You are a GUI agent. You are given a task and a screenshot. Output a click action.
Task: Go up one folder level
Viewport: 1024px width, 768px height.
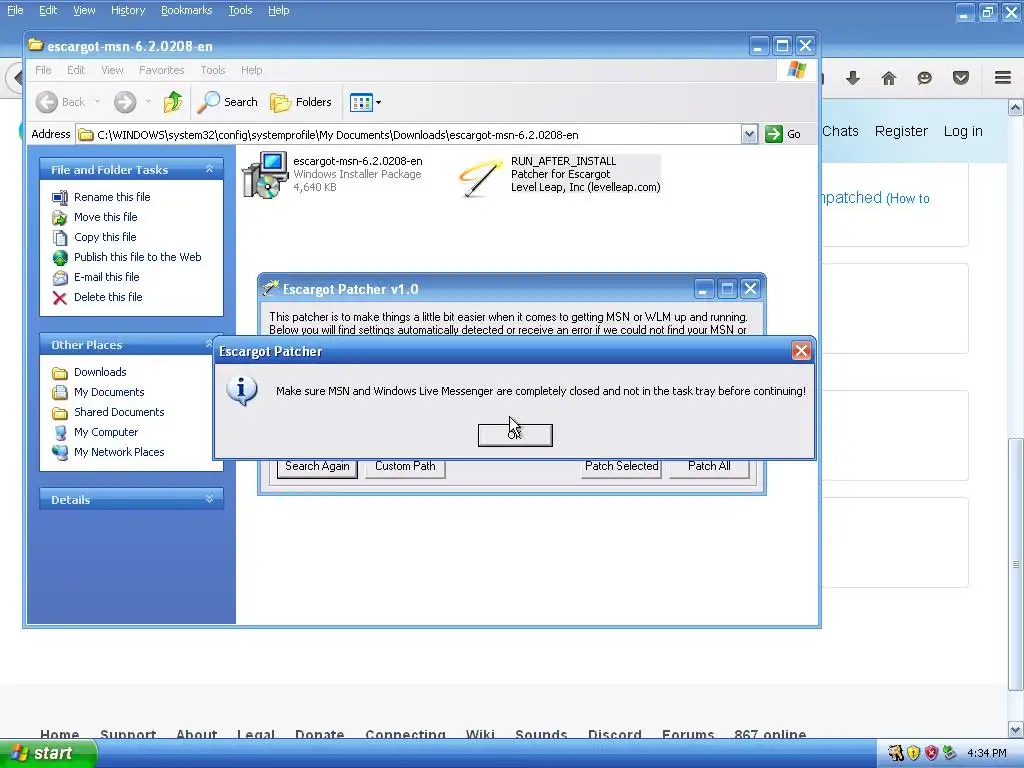pos(173,102)
